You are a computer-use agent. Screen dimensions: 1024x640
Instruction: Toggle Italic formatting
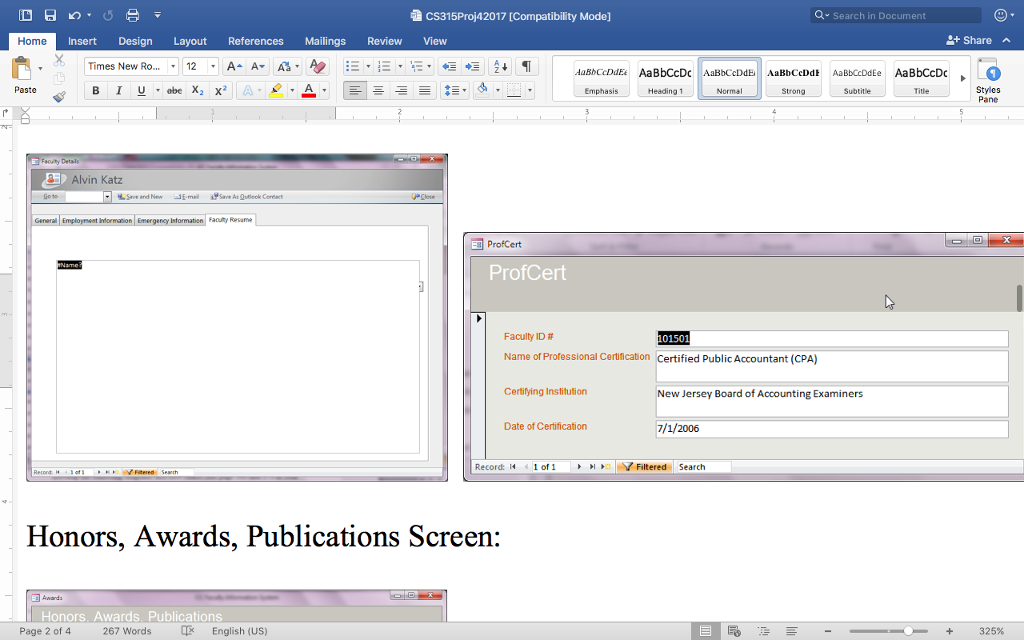pos(119,90)
